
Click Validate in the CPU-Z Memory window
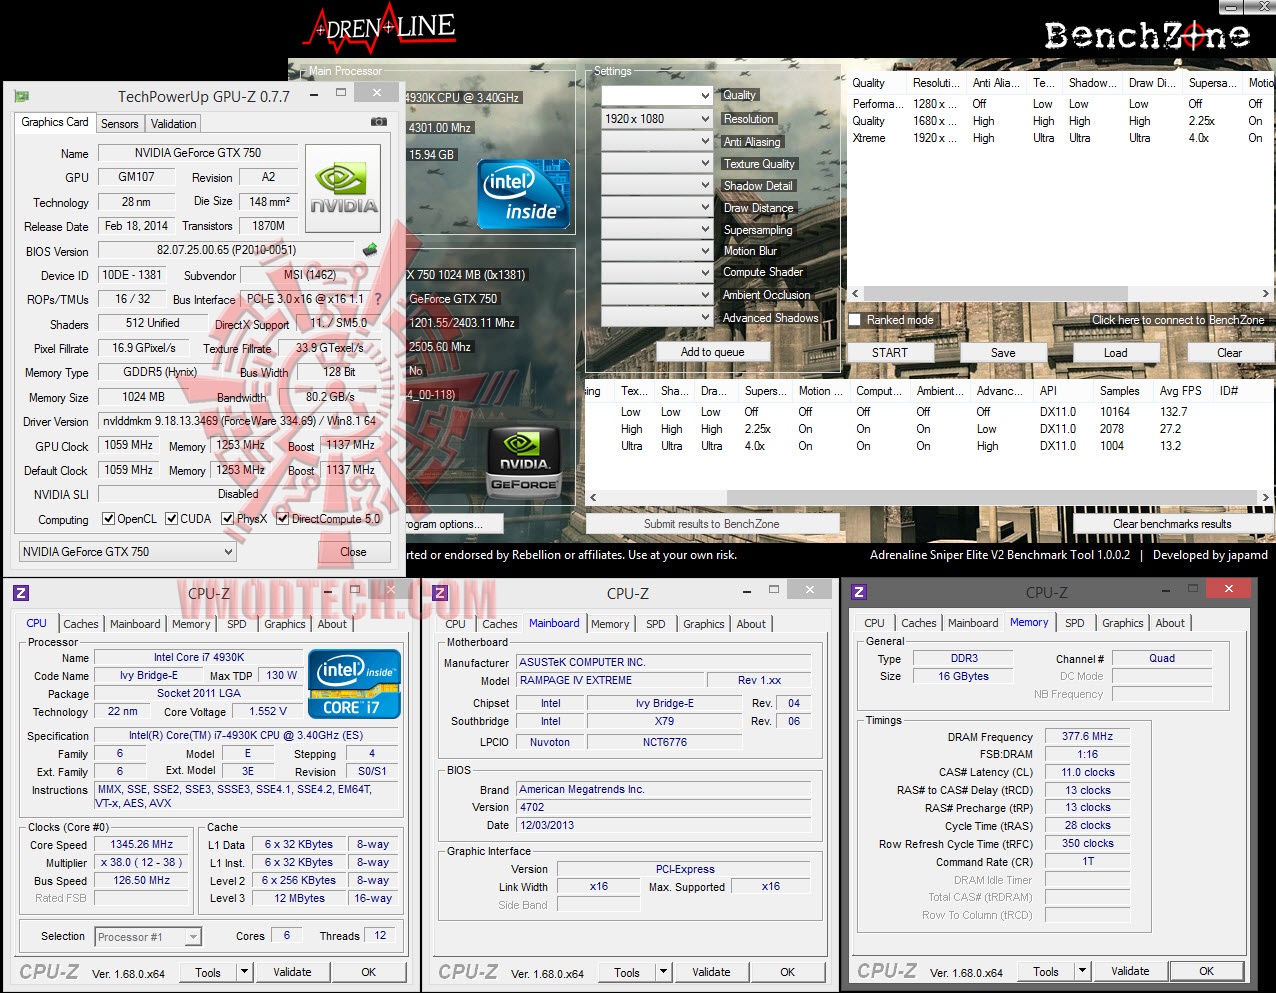click(x=1130, y=971)
